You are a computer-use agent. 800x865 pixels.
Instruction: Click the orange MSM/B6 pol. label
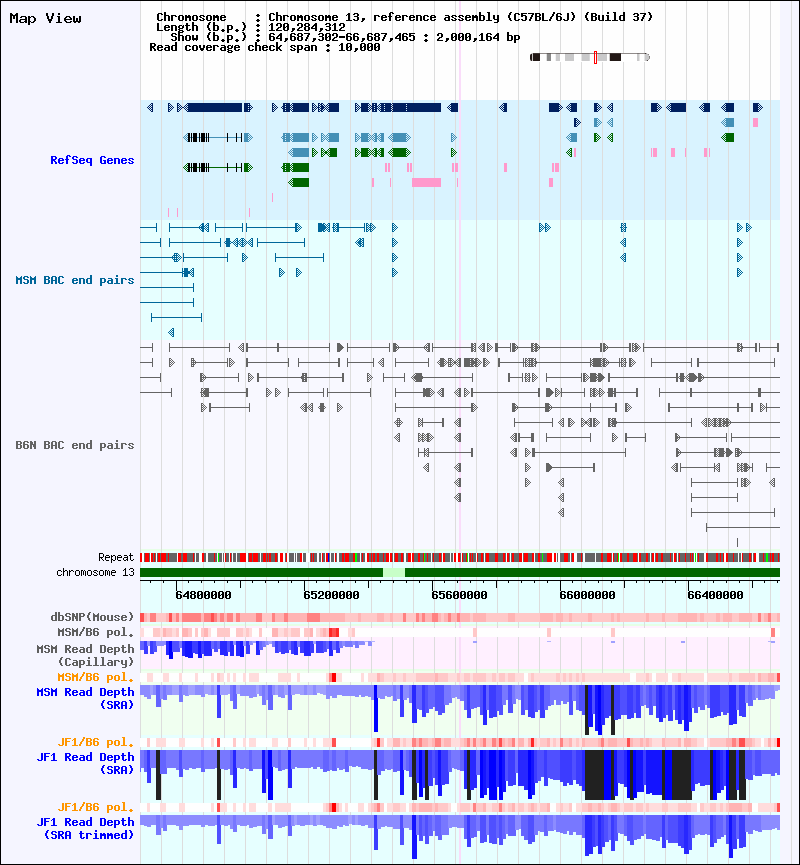tap(96, 677)
